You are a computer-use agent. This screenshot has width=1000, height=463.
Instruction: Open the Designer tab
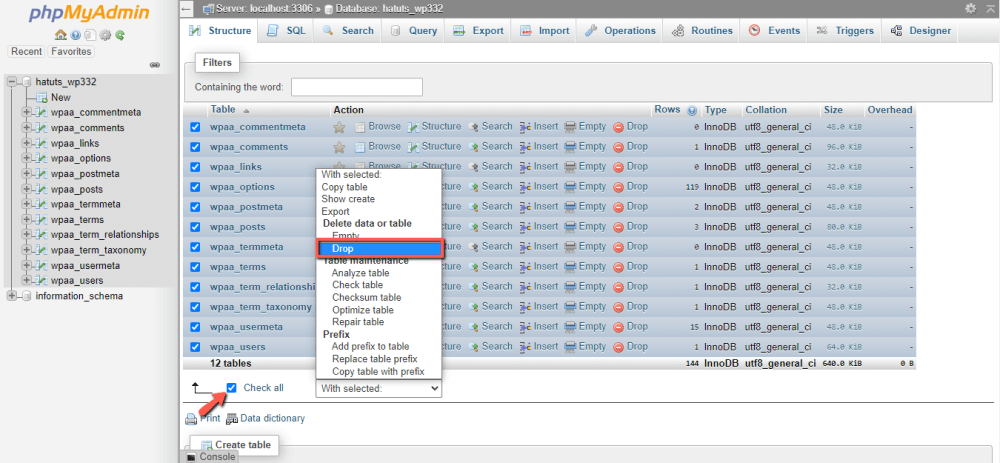click(x=920, y=31)
